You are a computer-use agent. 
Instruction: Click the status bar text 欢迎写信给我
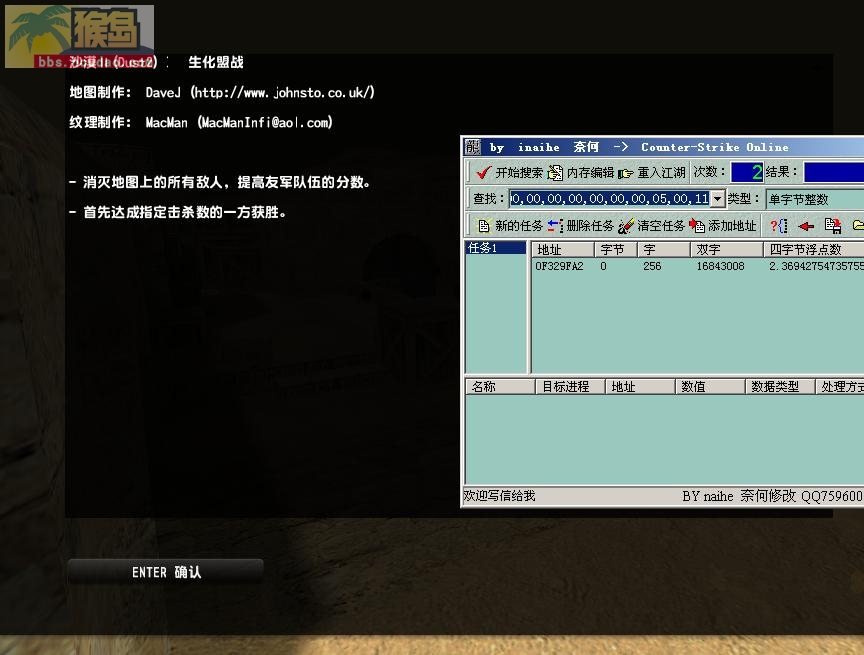pyautogui.click(x=499, y=496)
